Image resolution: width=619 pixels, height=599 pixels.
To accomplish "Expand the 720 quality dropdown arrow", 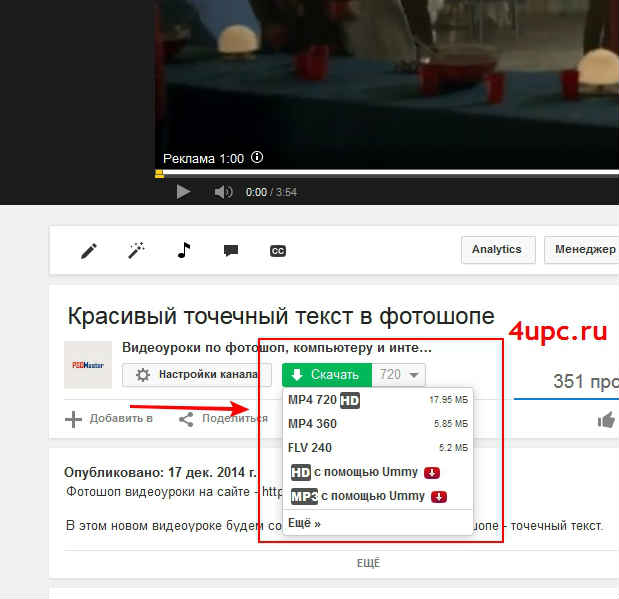I will [x=414, y=375].
